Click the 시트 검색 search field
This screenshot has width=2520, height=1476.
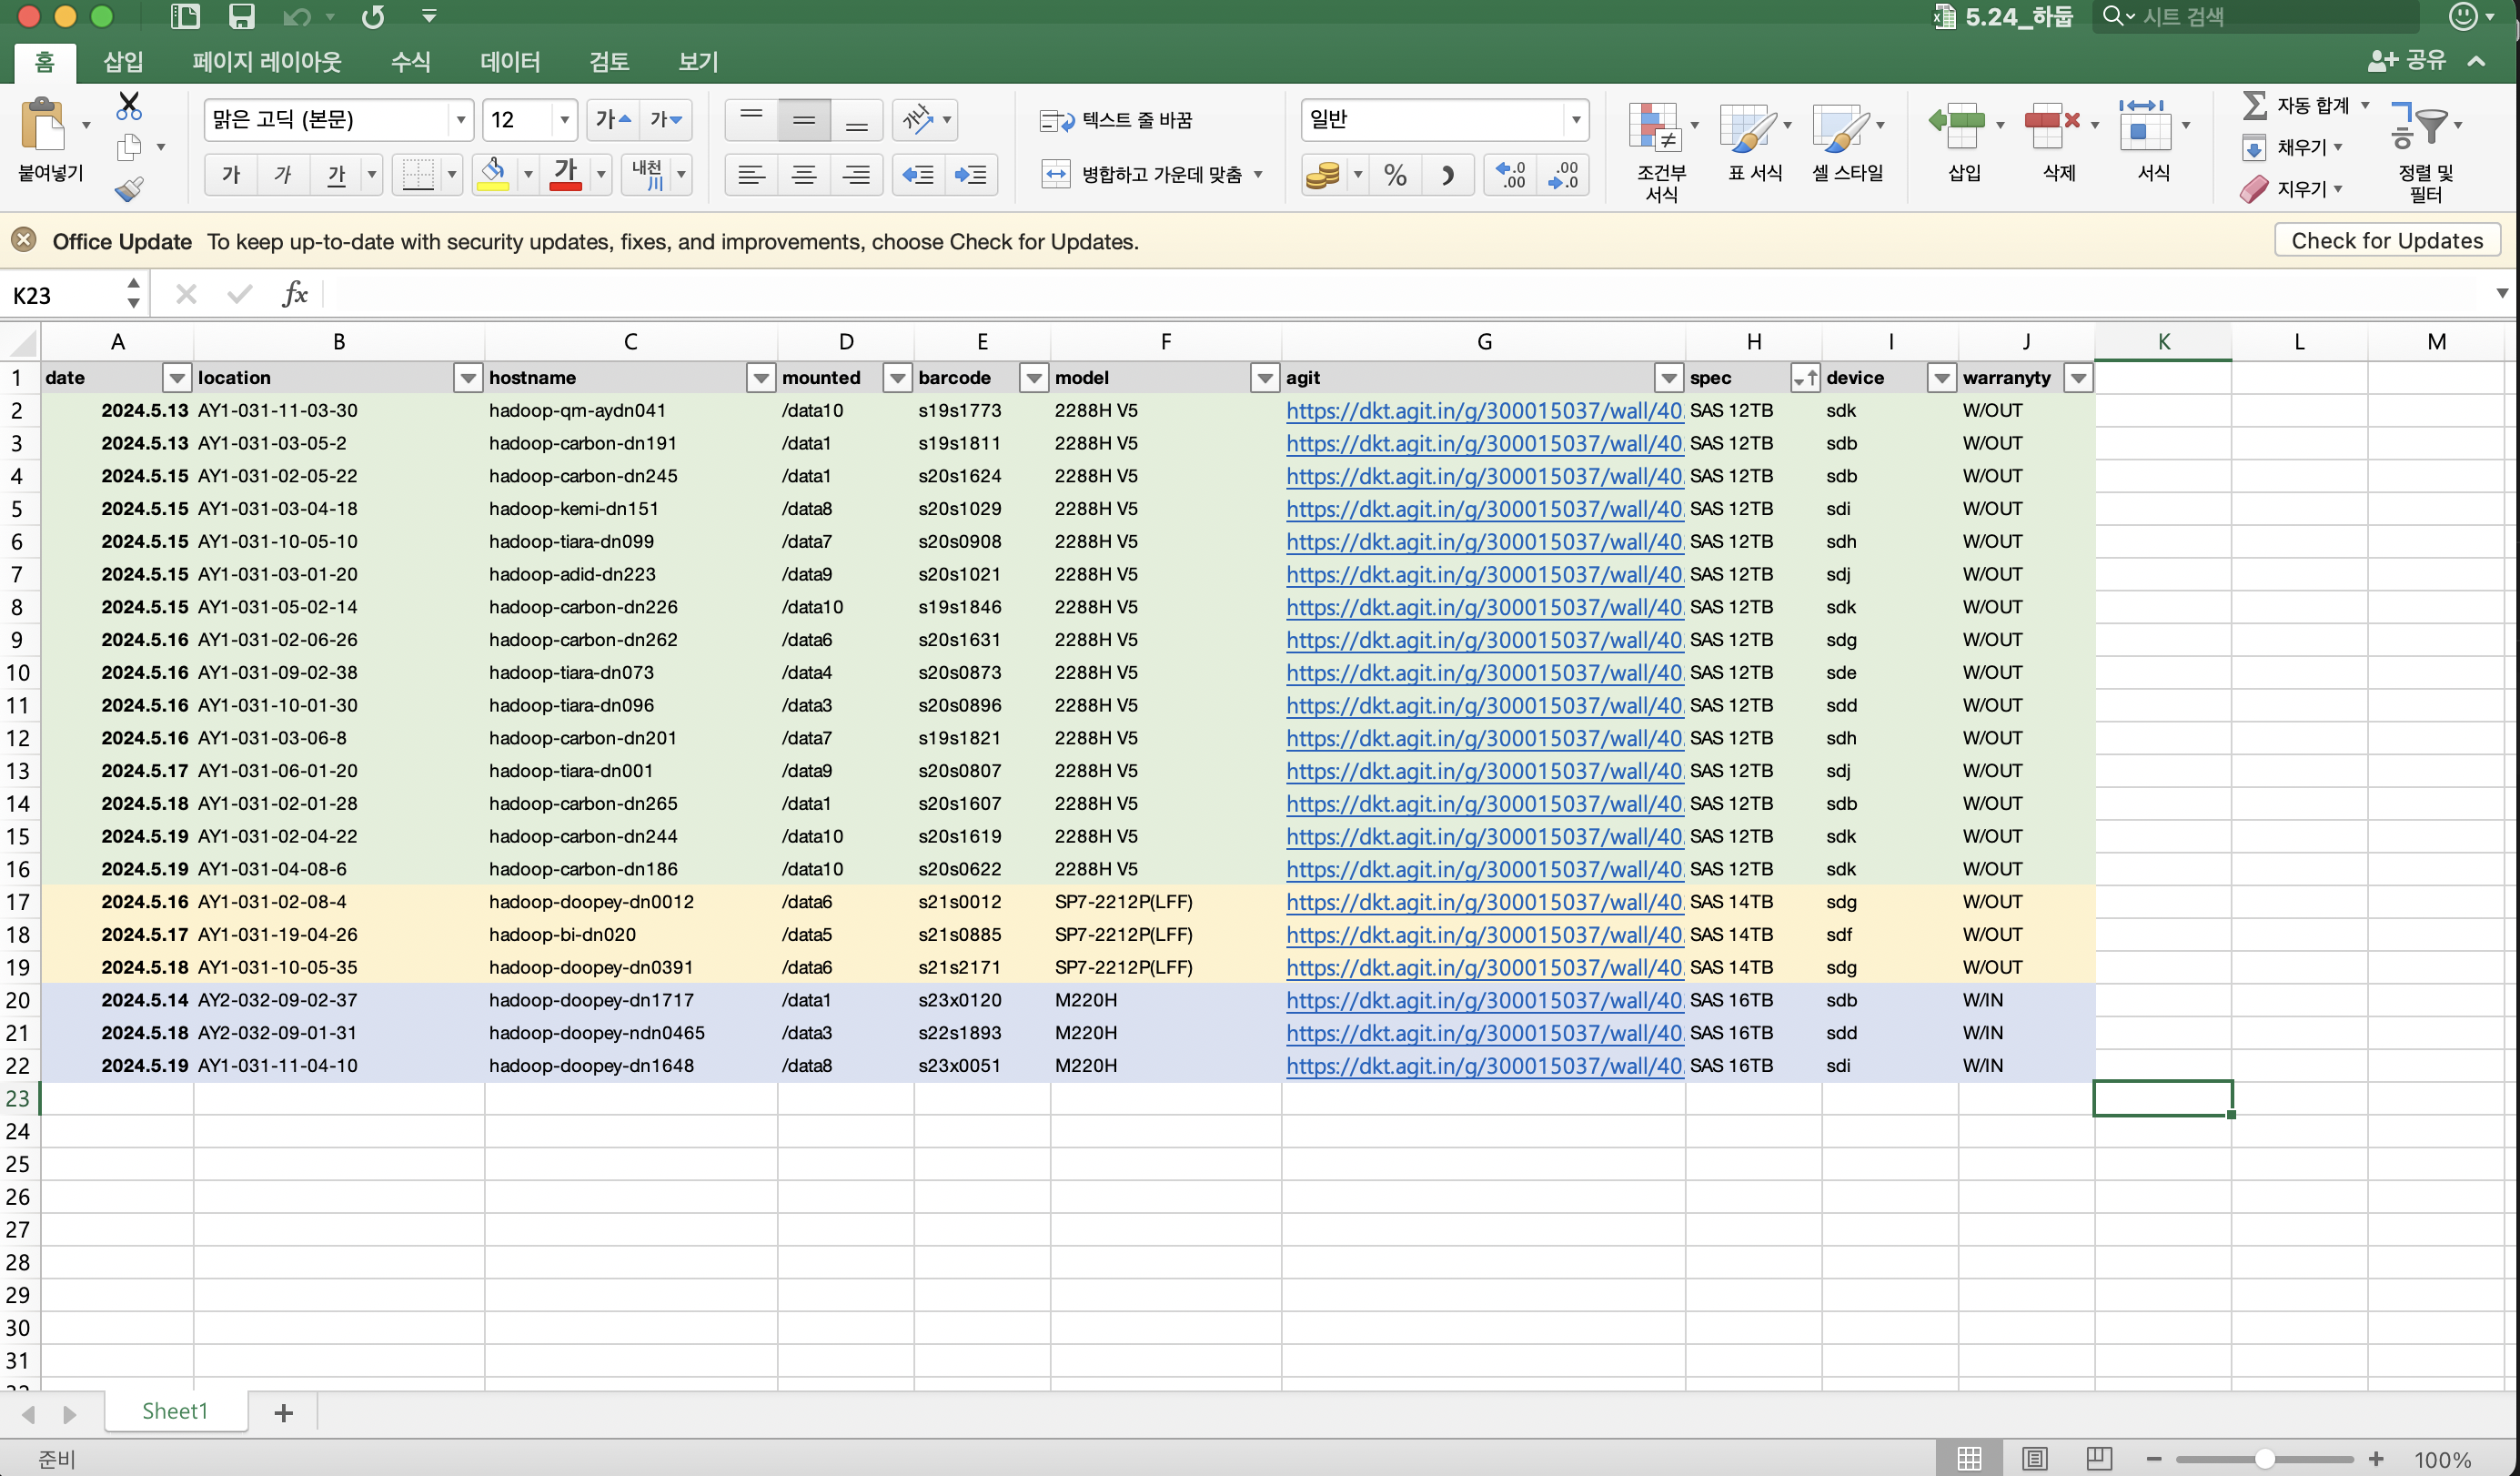[2255, 16]
